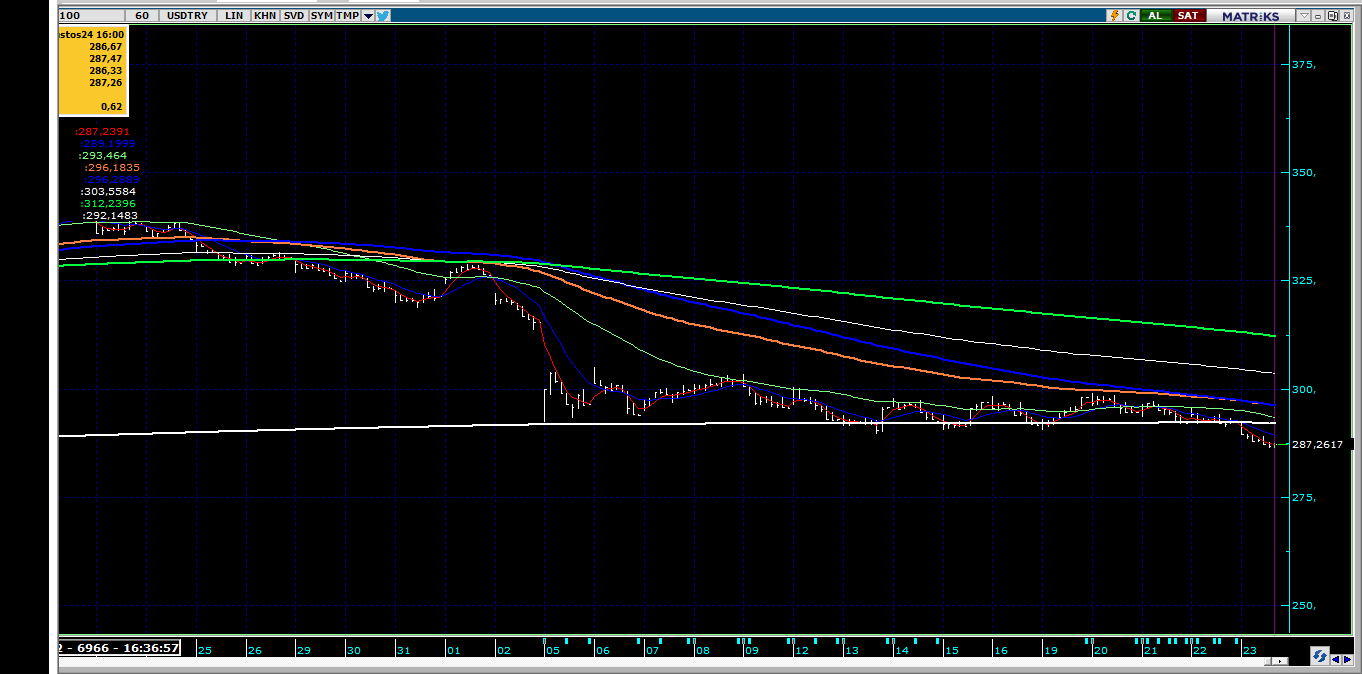Click the status text 6966 - 16:36:57

tap(127, 648)
